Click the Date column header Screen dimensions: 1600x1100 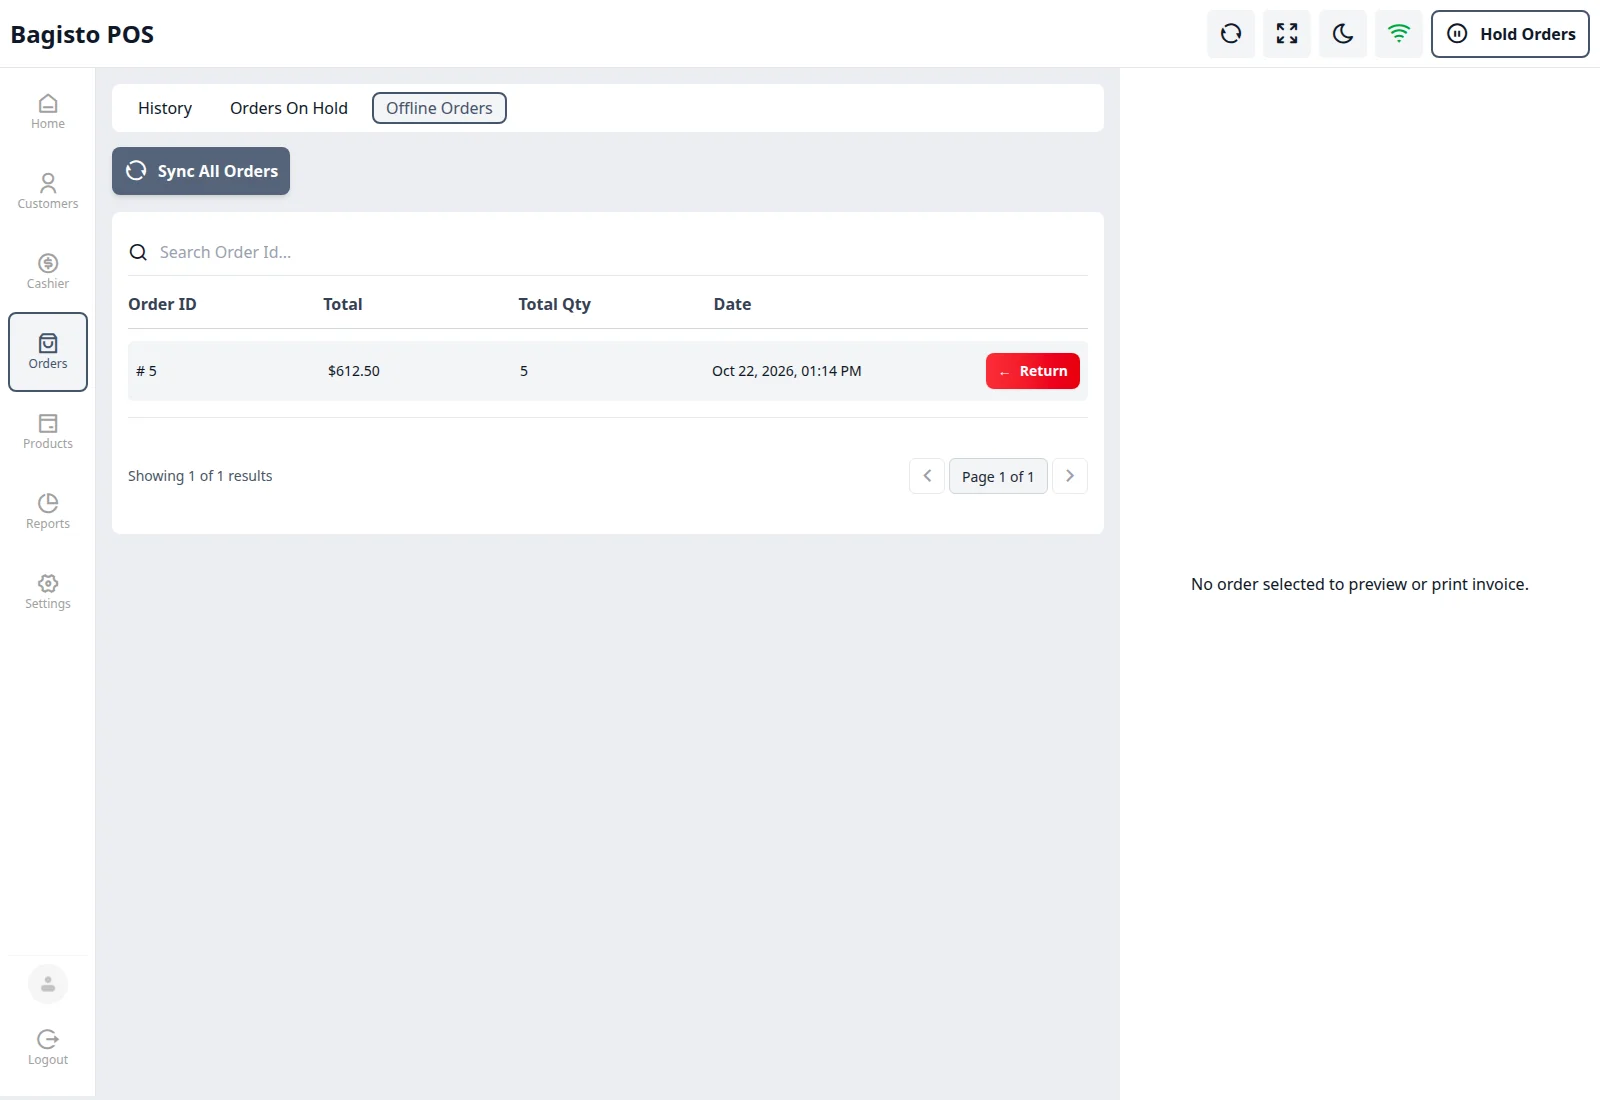[732, 304]
